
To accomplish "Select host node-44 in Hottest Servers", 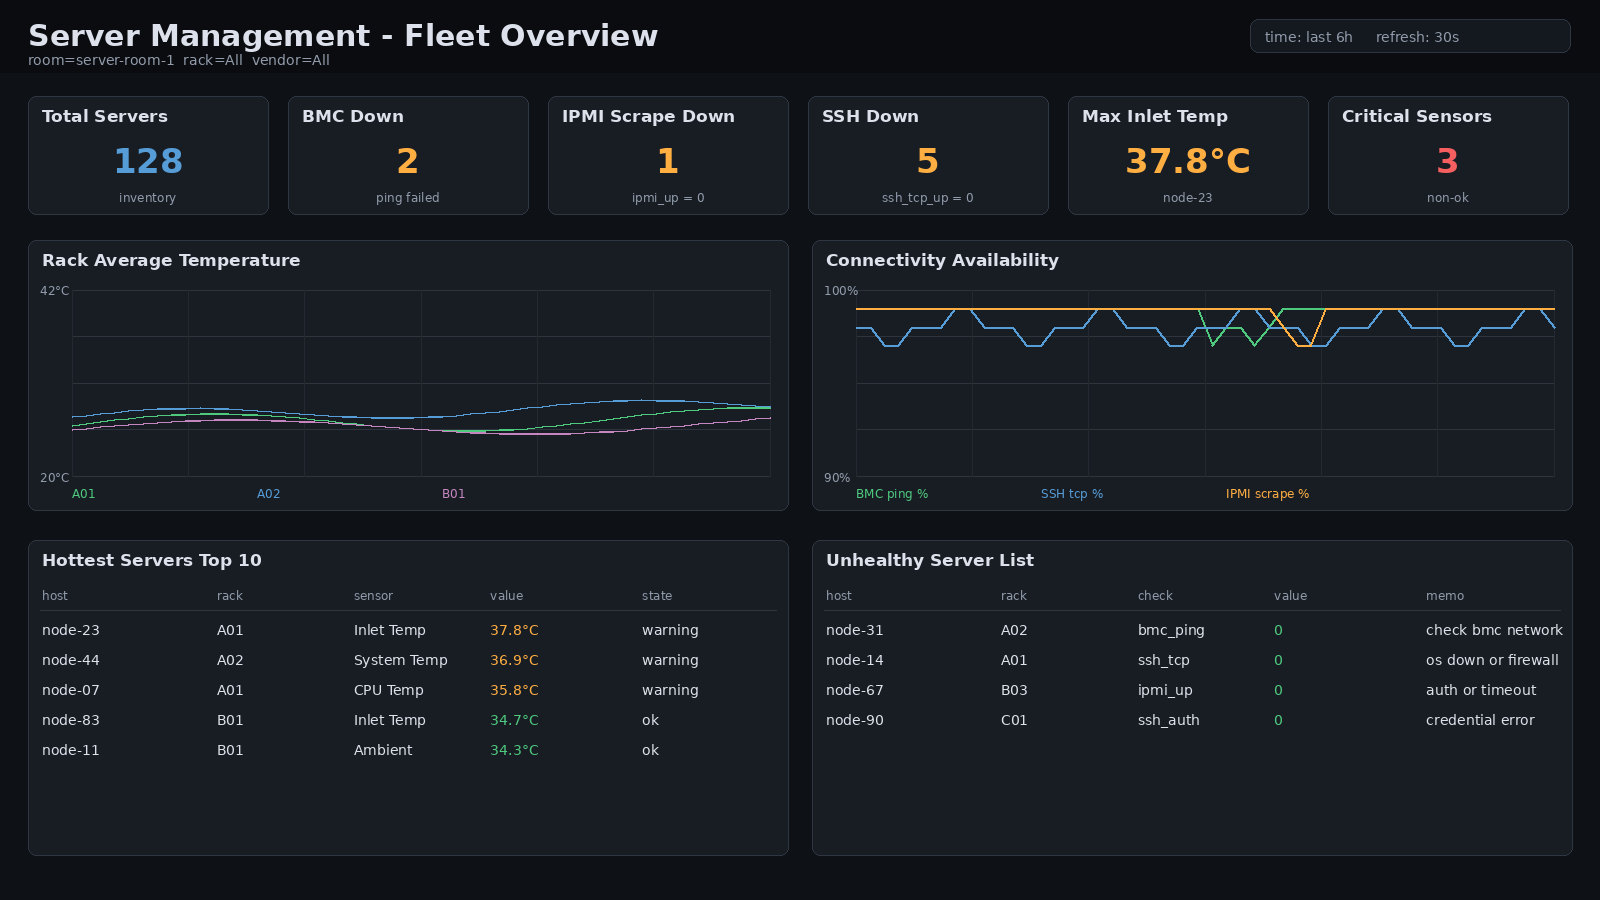I will [x=71, y=660].
